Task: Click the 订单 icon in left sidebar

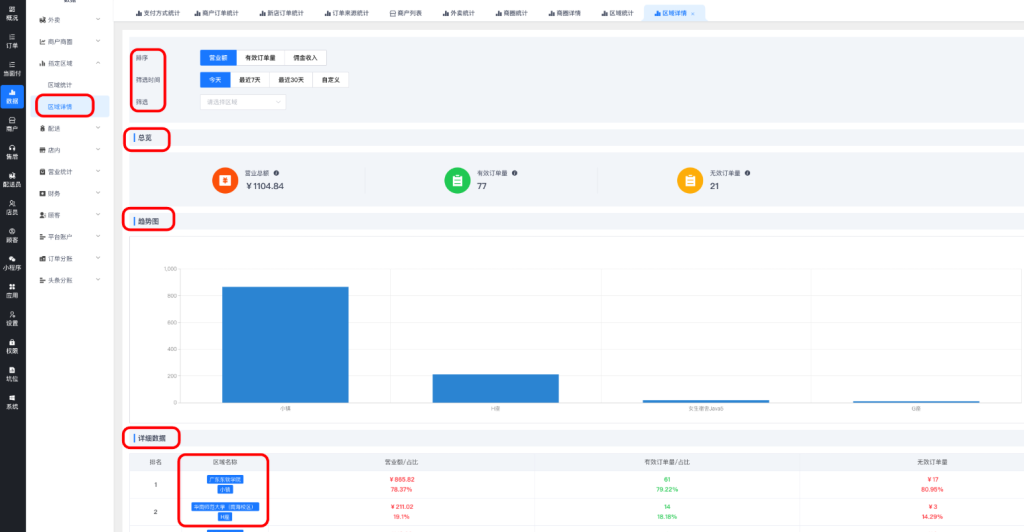Action: click(x=12, y=39)
